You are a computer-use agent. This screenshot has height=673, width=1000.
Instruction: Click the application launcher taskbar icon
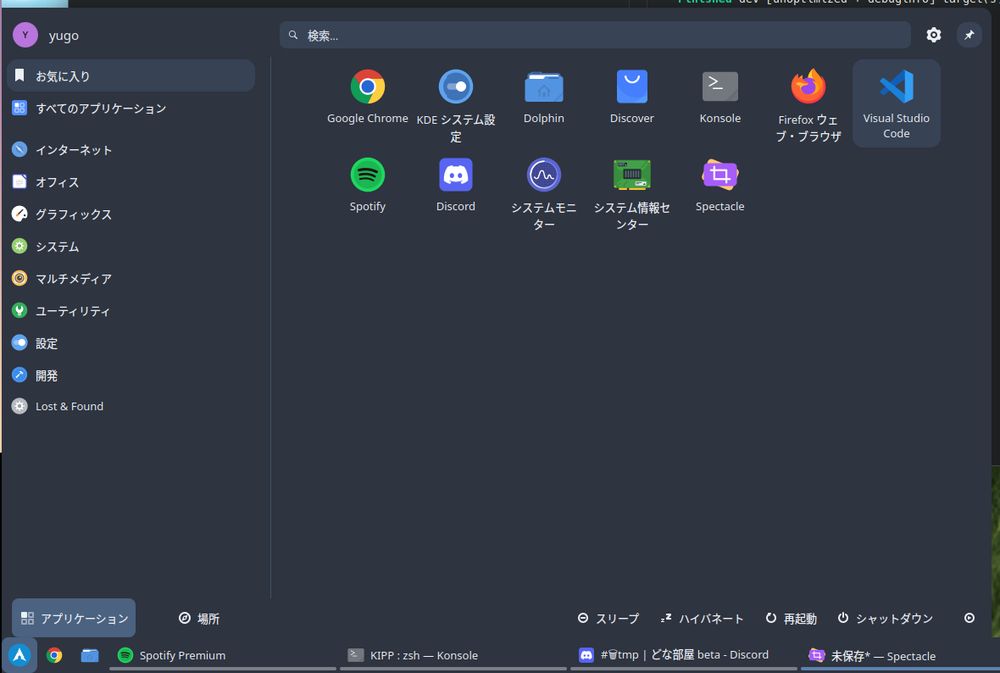pos(20,655)
